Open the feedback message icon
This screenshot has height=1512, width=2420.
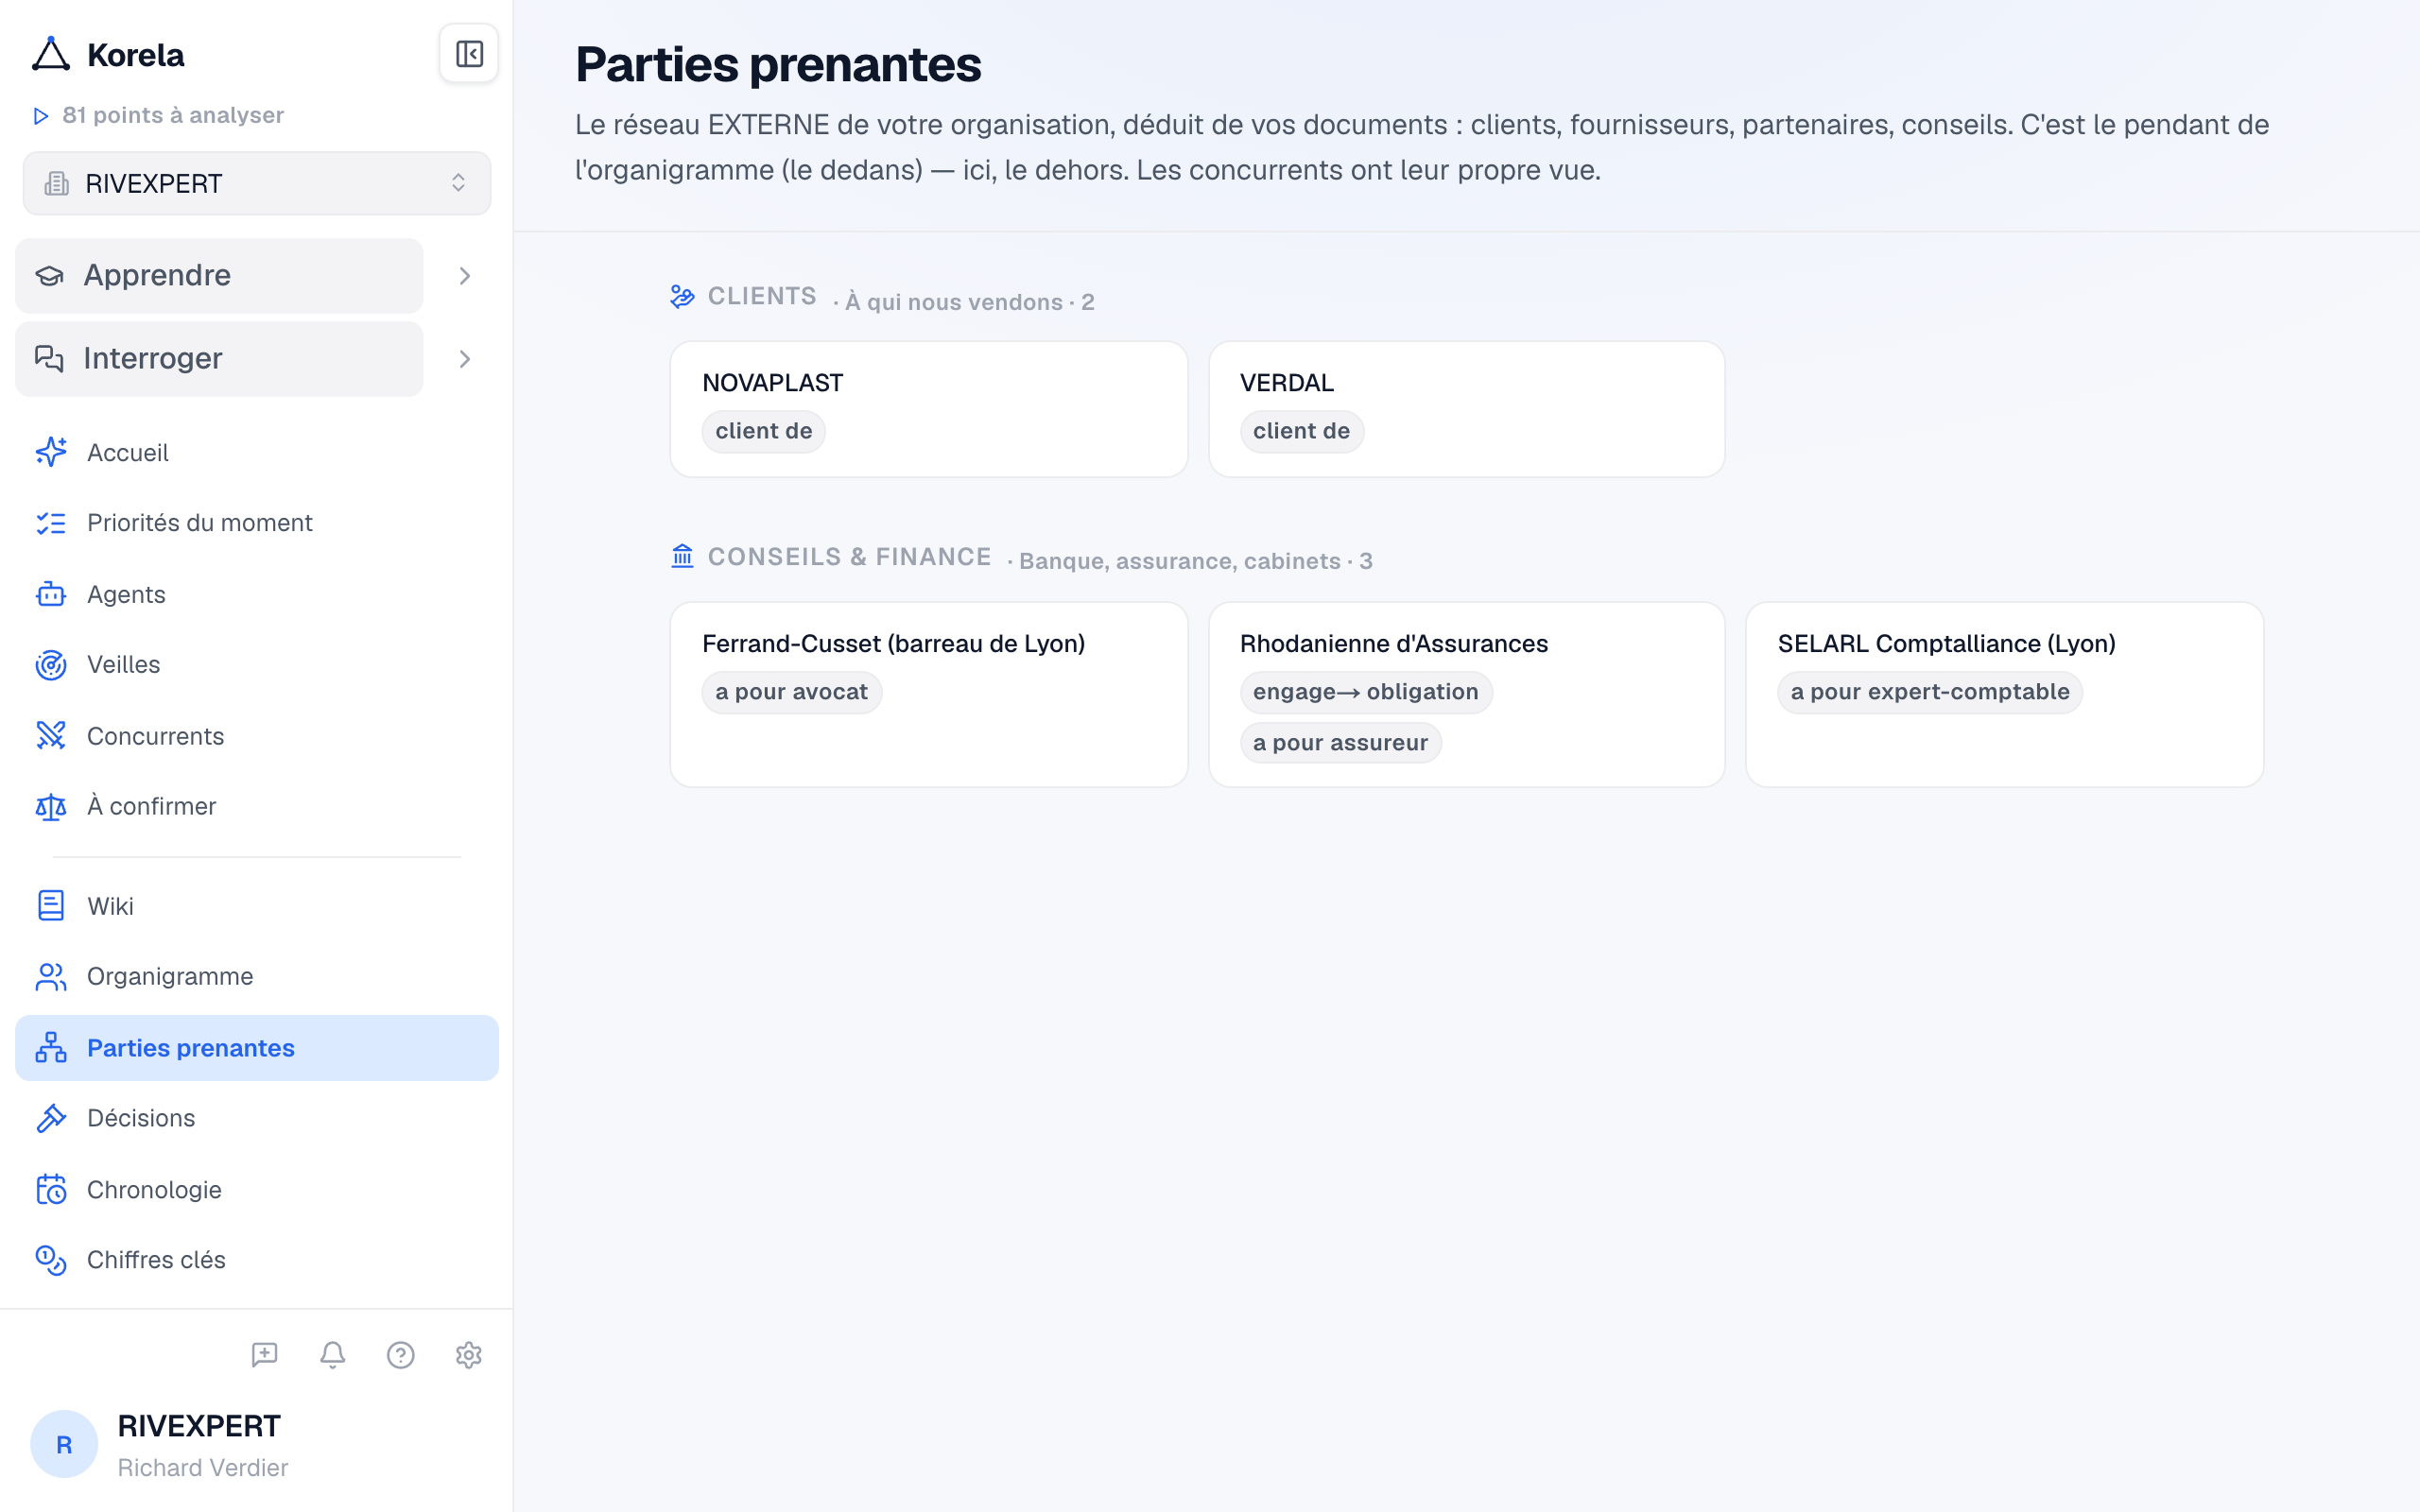pyautogui.click(x=264, y=1355)
